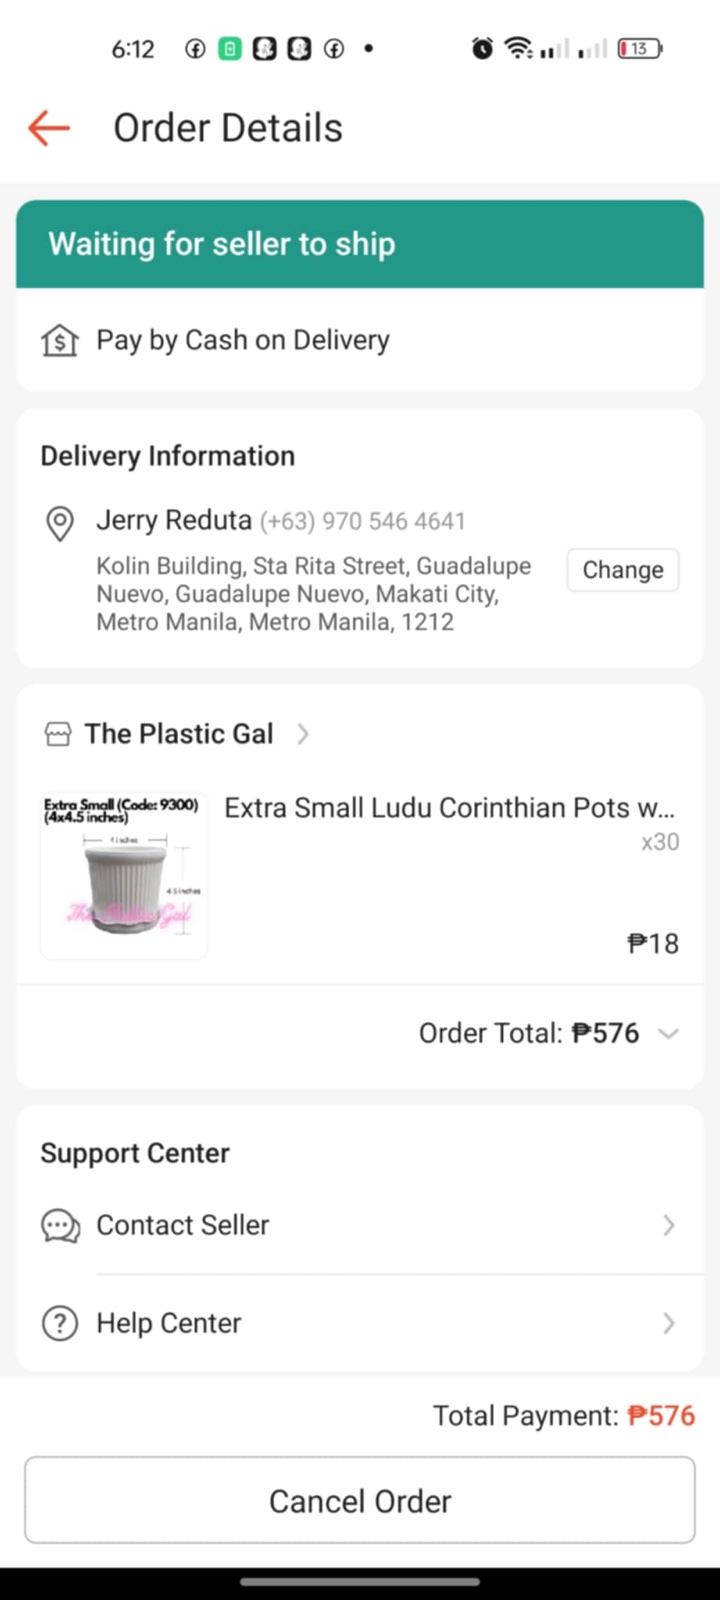Expand the Order Total breakdown chevron

point(668,1034)
